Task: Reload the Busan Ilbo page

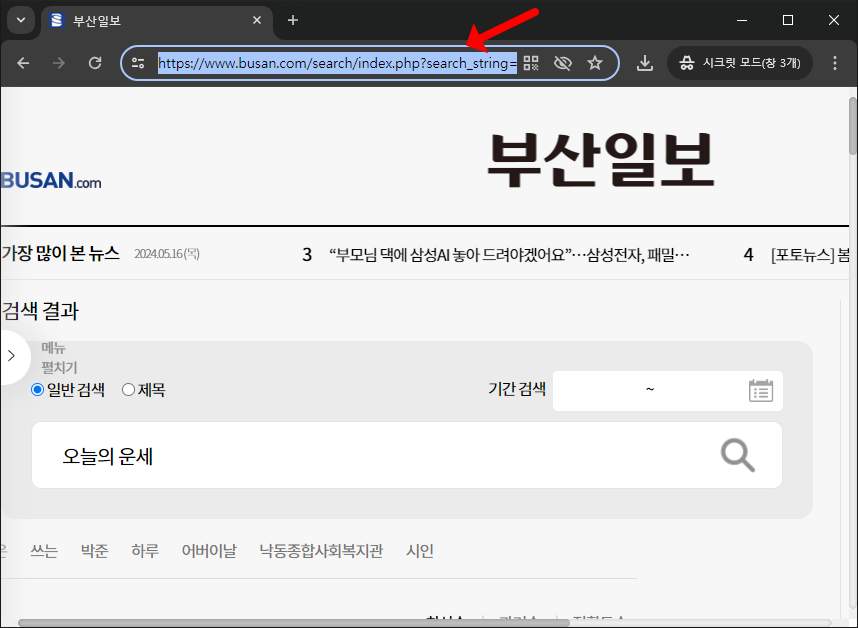Action: (95, 63)
